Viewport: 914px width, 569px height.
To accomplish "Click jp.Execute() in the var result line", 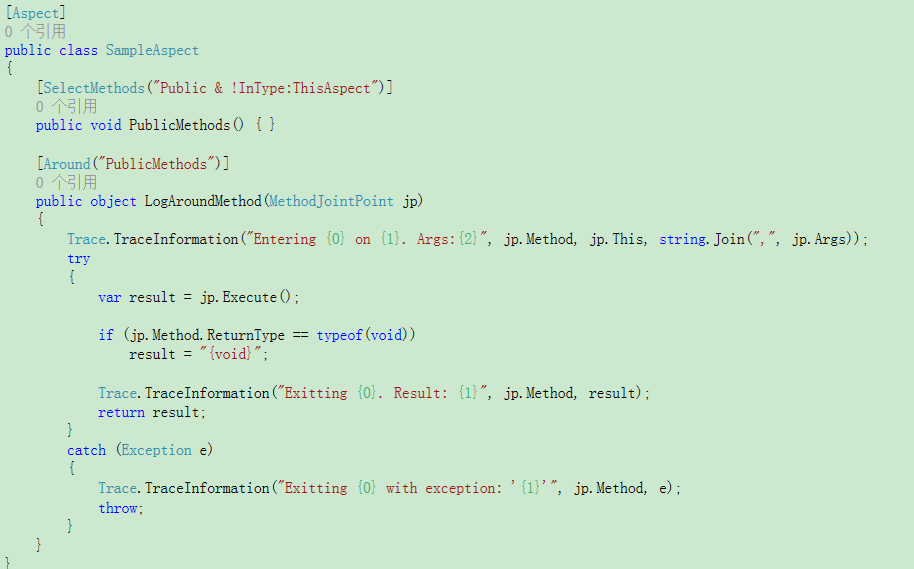I will point(245,297).
